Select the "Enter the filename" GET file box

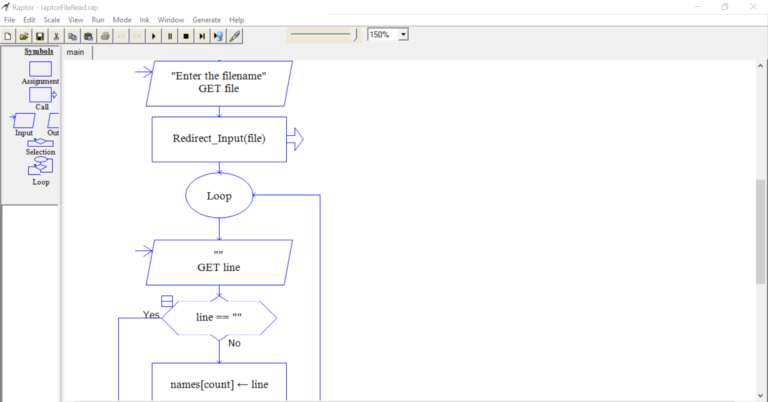(x=219, y=83)
